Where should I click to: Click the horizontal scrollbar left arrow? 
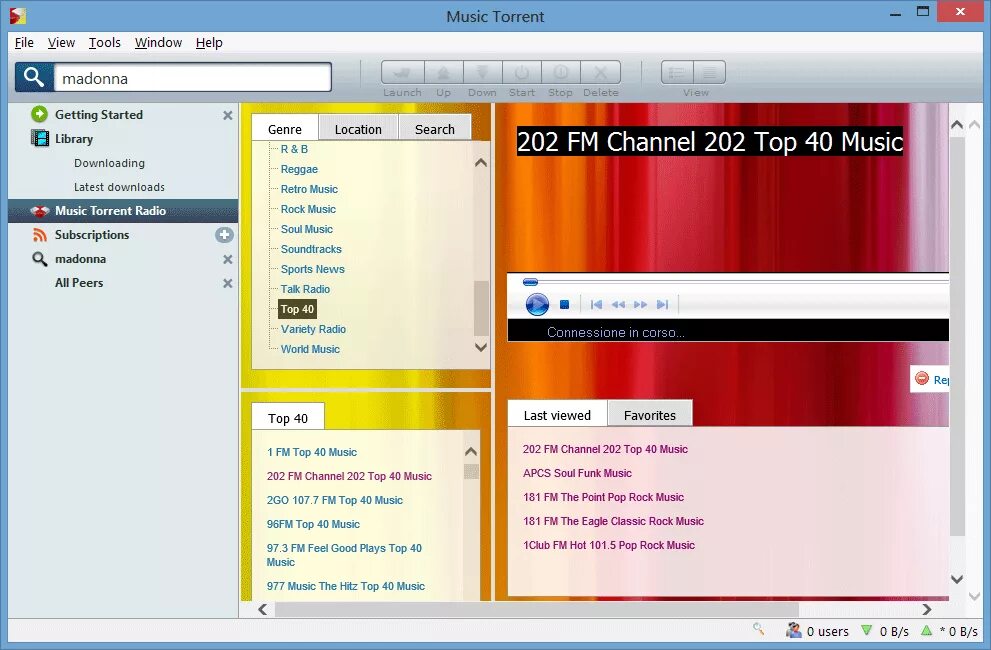[263, 610]
